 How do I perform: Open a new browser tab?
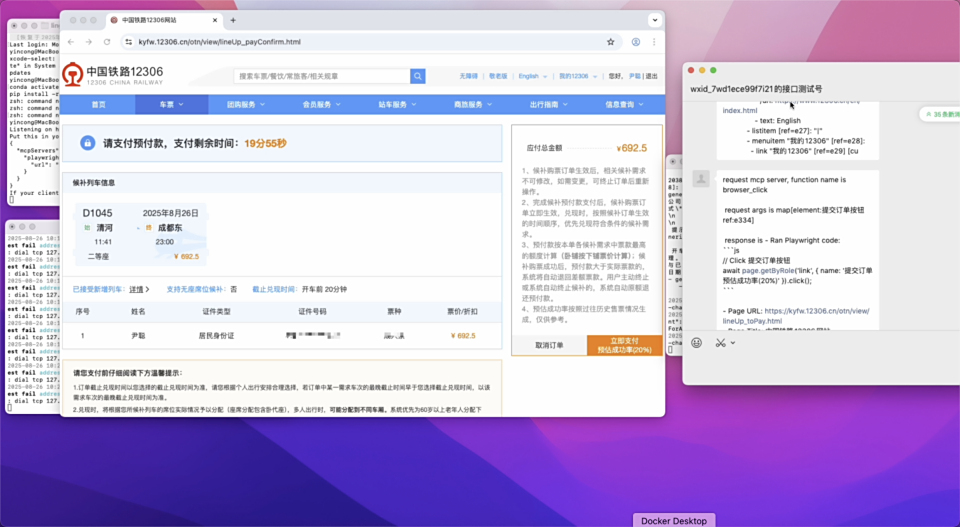(x=233, y=20)
